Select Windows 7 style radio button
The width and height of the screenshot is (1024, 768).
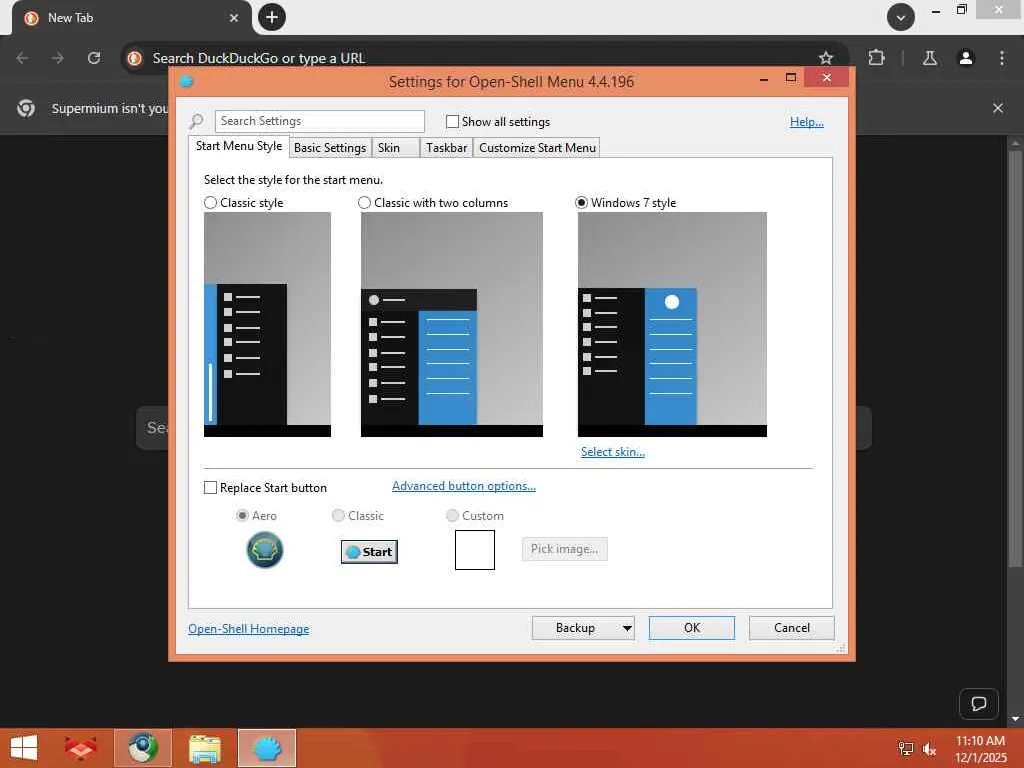[x=581, y=203]
